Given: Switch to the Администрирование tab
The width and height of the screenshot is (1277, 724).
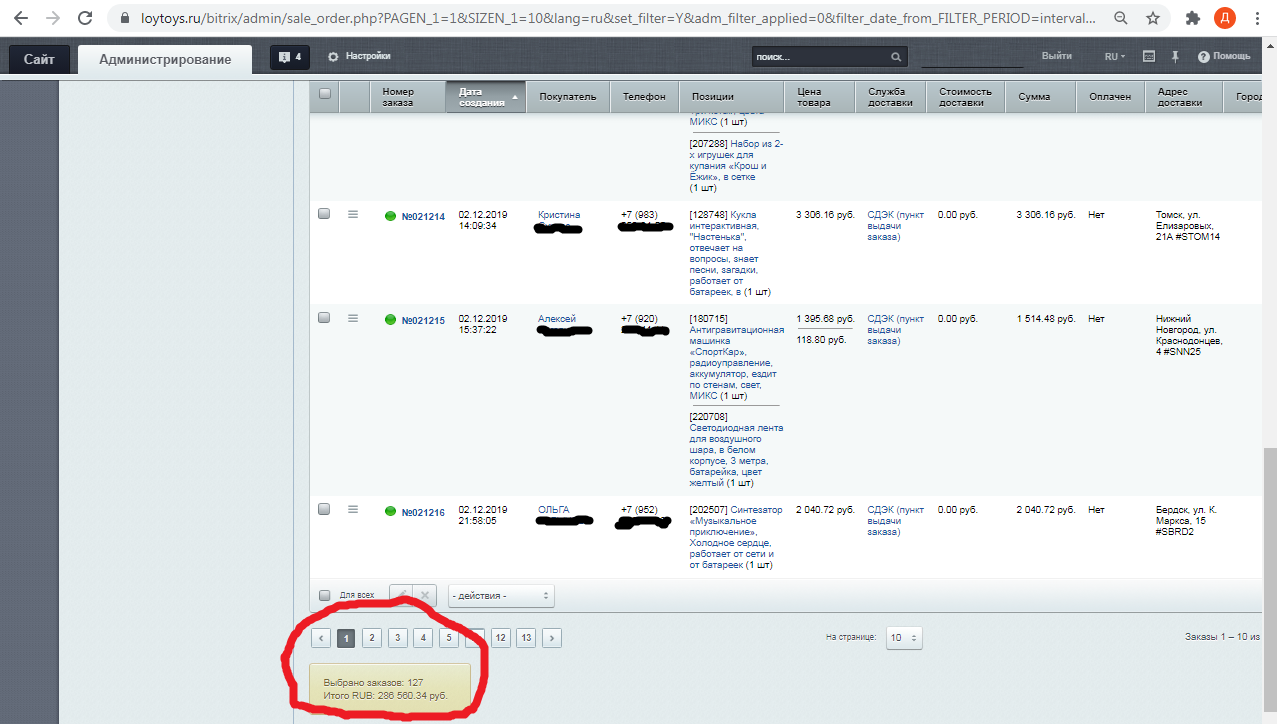Looking at the screenshot, I should pos(165,59).
